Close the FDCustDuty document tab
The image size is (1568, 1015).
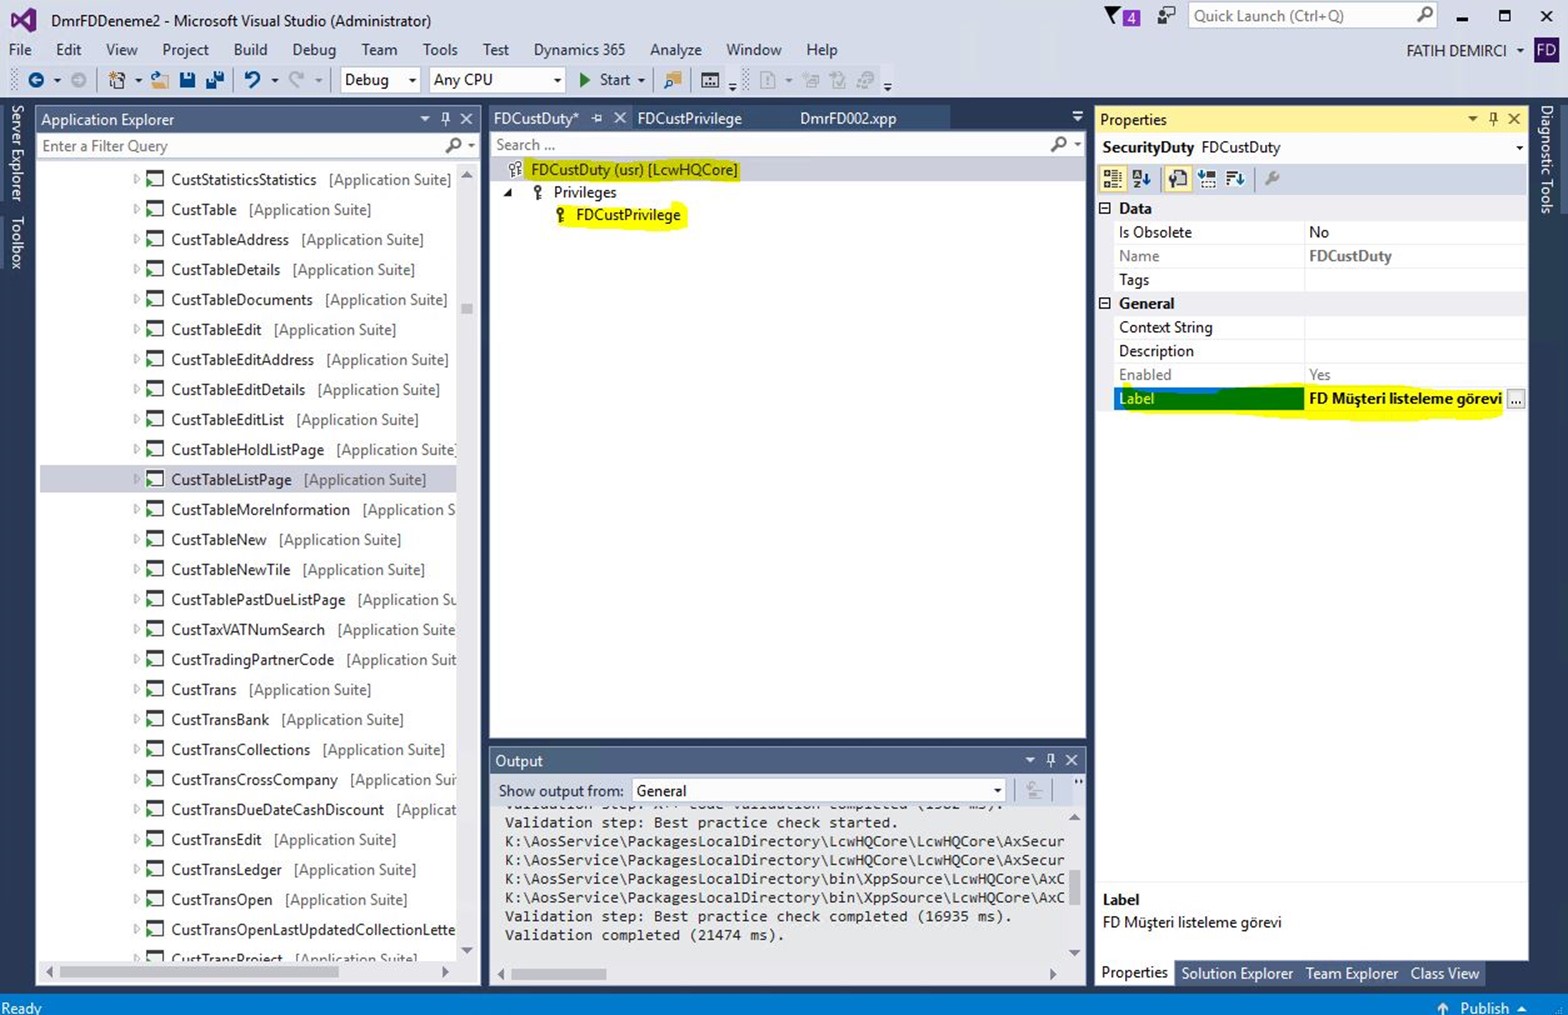pyautogui.click(x=620, y=118)
